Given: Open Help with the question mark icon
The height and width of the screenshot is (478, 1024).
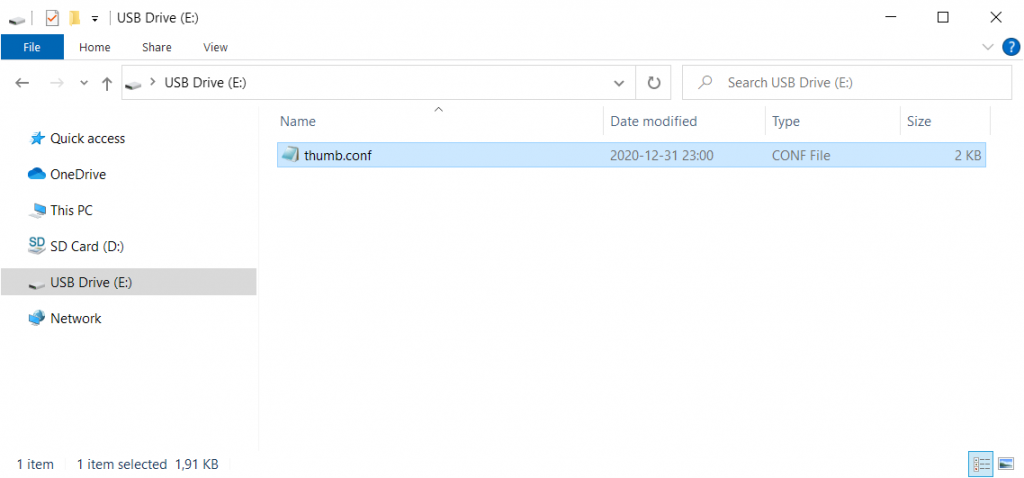Looking at the screenshot, I should [x=1010, y=47].
